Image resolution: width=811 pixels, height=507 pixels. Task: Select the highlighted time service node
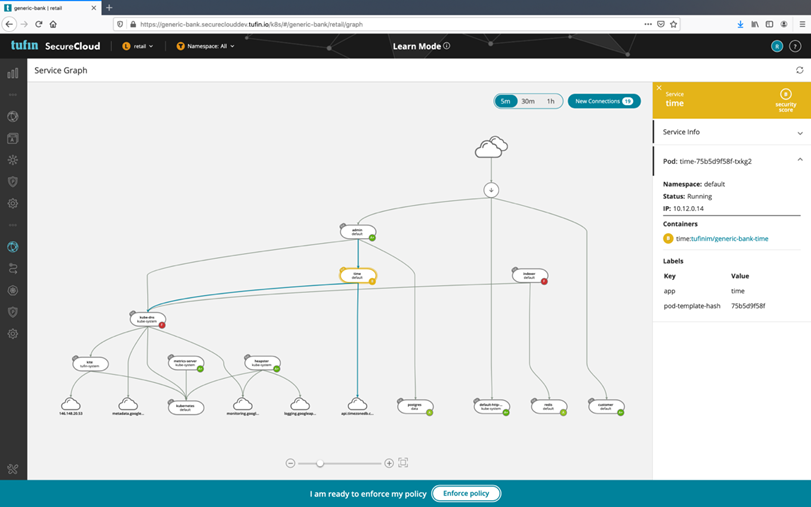pyautogui.click(x=357, y=276)
